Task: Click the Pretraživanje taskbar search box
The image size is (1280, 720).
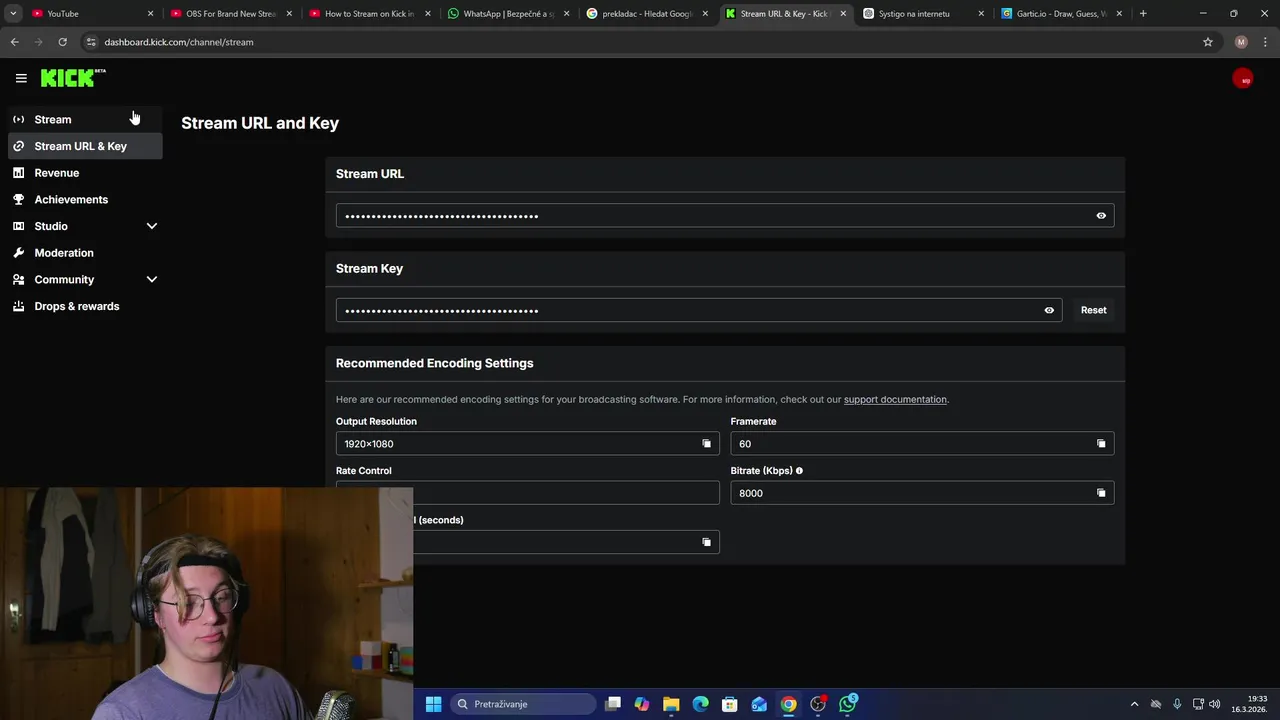Action: (521, 704)
